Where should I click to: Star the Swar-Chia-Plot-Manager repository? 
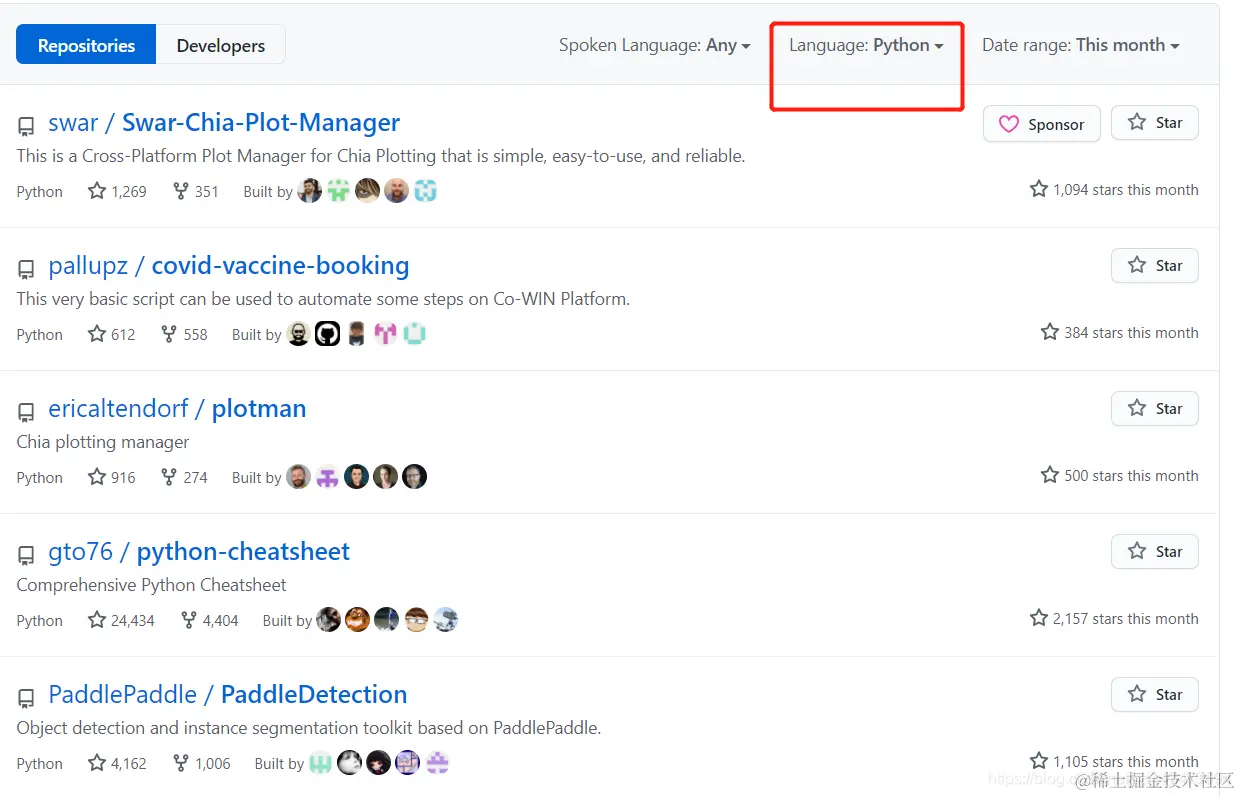click(x=1155, y=123)
